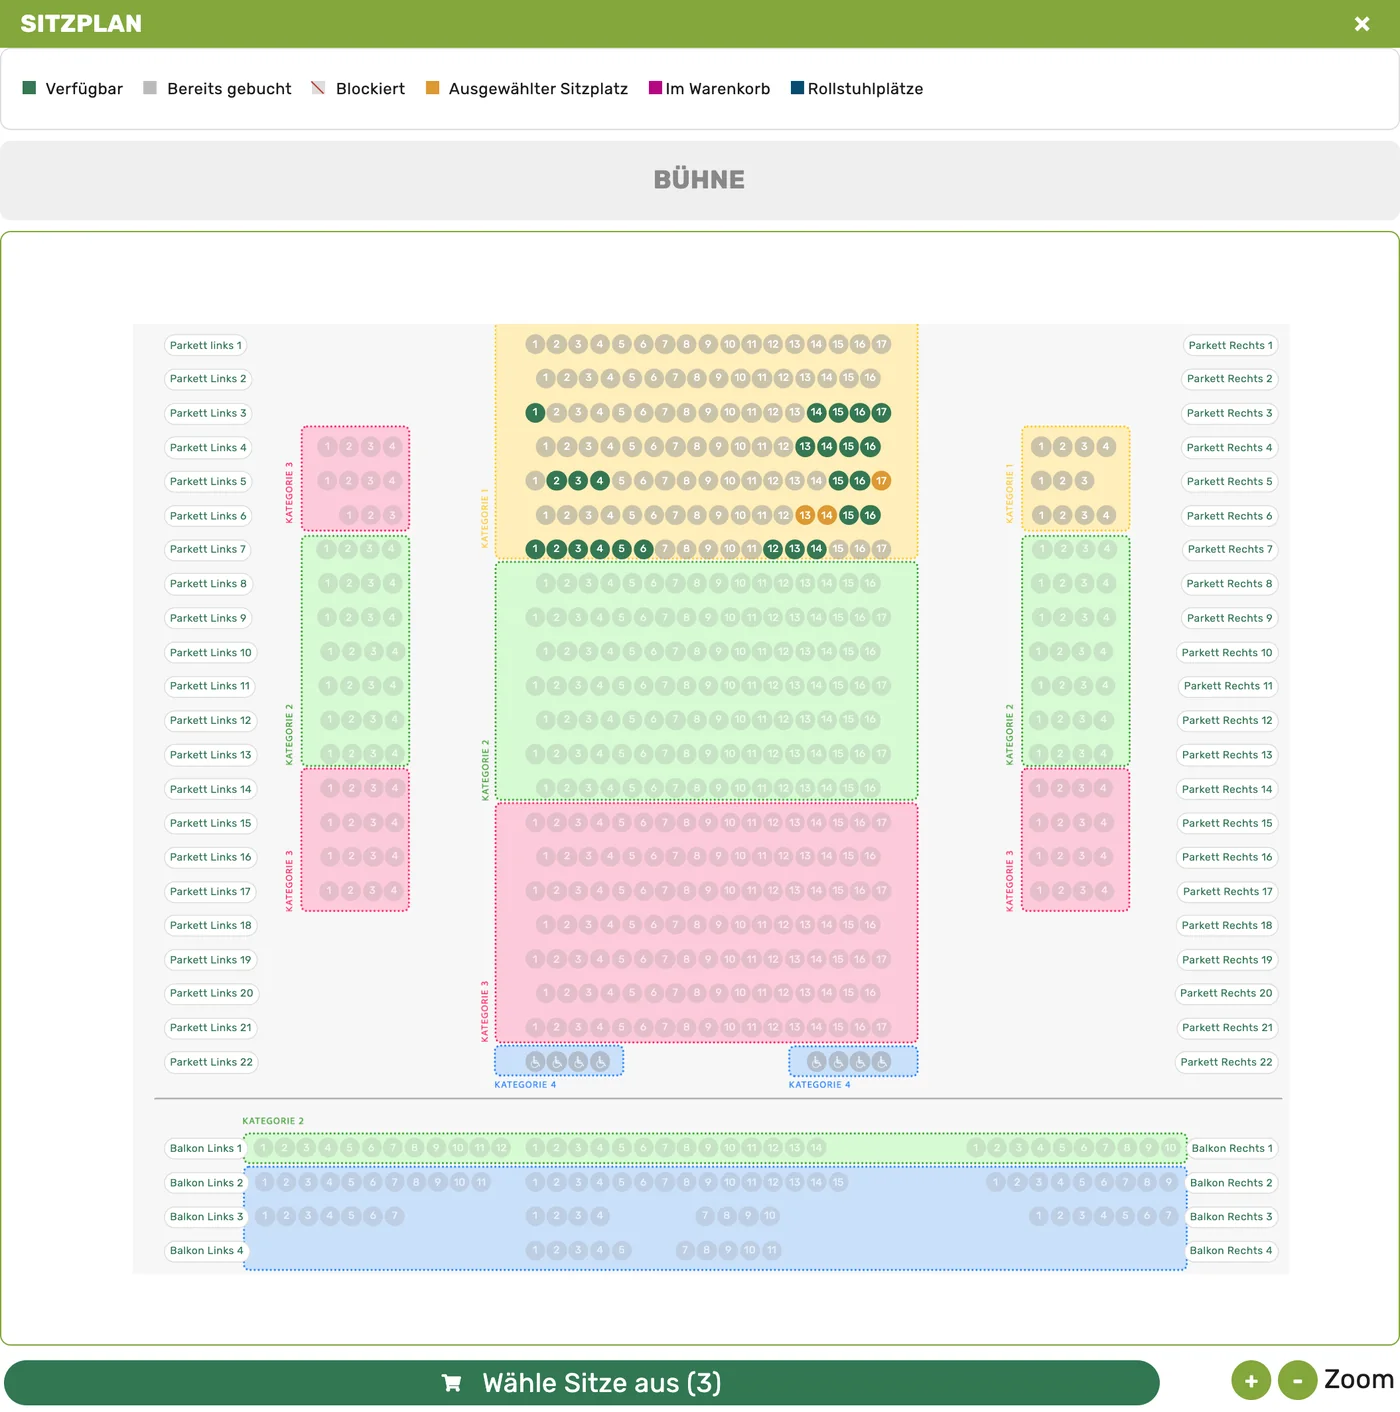This screenshot has height=1412, width=1400.
Task: Click the 'Parkett links 1' row label
Action: pyautogui.click(x=205, y=346)
